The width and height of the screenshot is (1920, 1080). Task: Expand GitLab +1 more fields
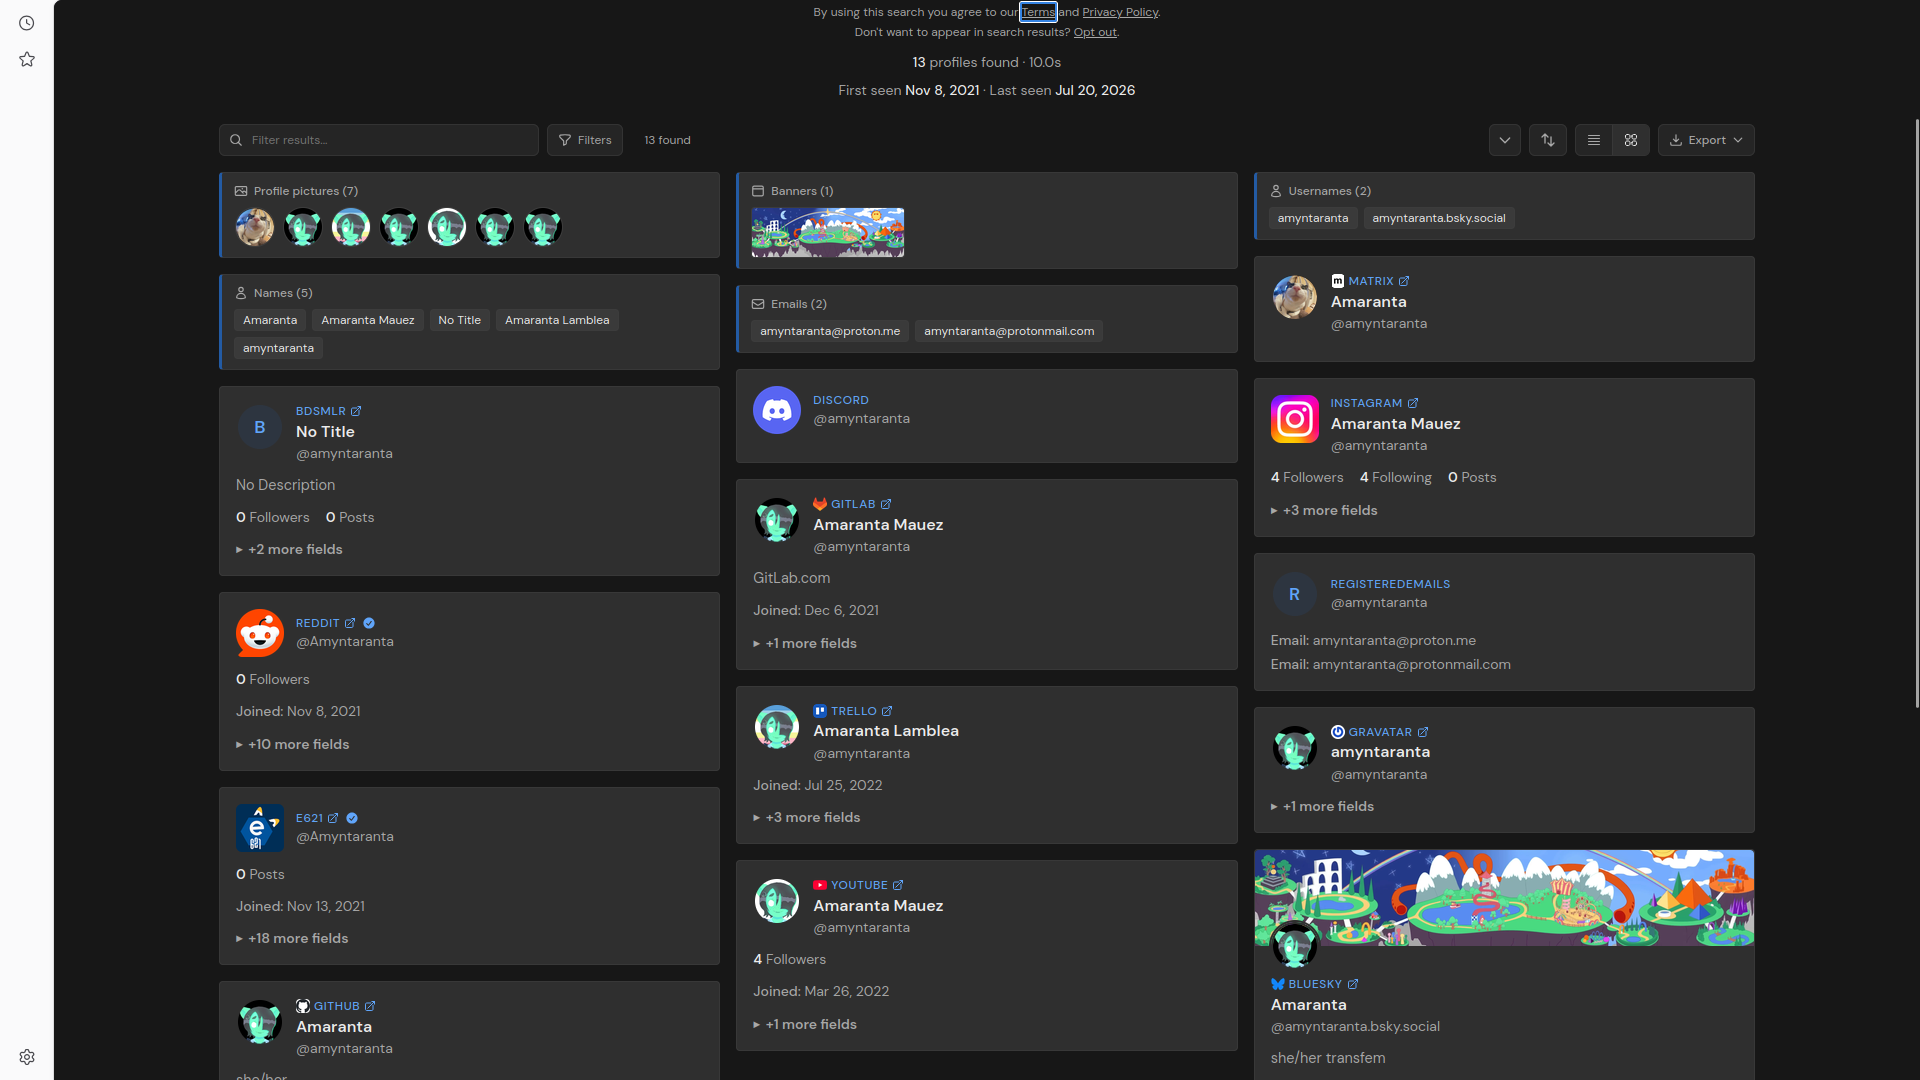click(805, 643)
